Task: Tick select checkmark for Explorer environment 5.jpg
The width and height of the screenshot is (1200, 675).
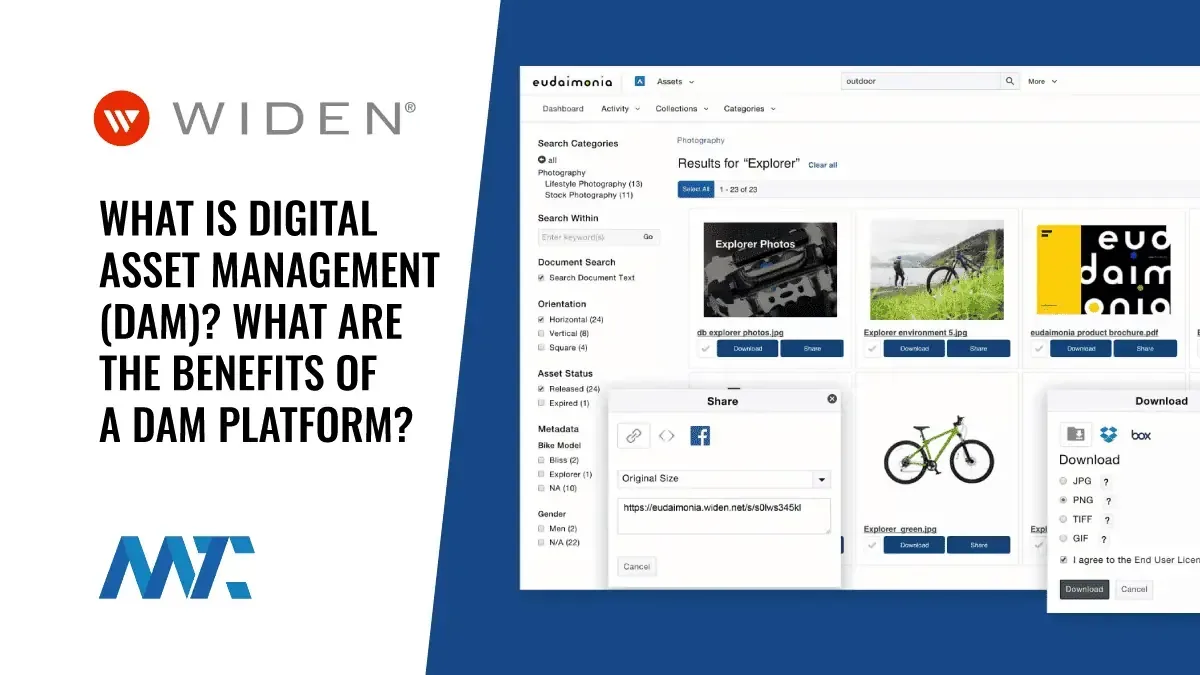Action: pyautogui.click(x=872, y=349)
